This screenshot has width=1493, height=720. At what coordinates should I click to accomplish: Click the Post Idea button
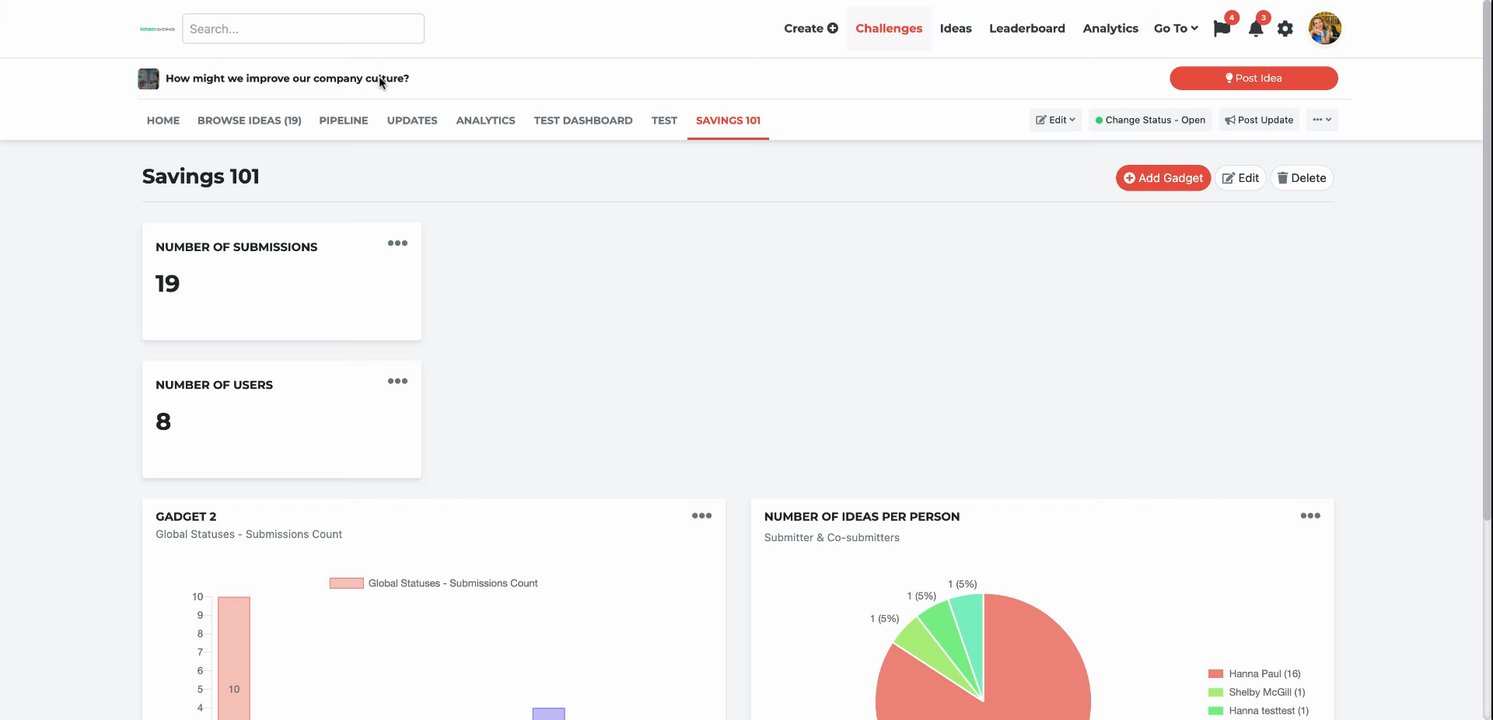(x=1254, y=78)
